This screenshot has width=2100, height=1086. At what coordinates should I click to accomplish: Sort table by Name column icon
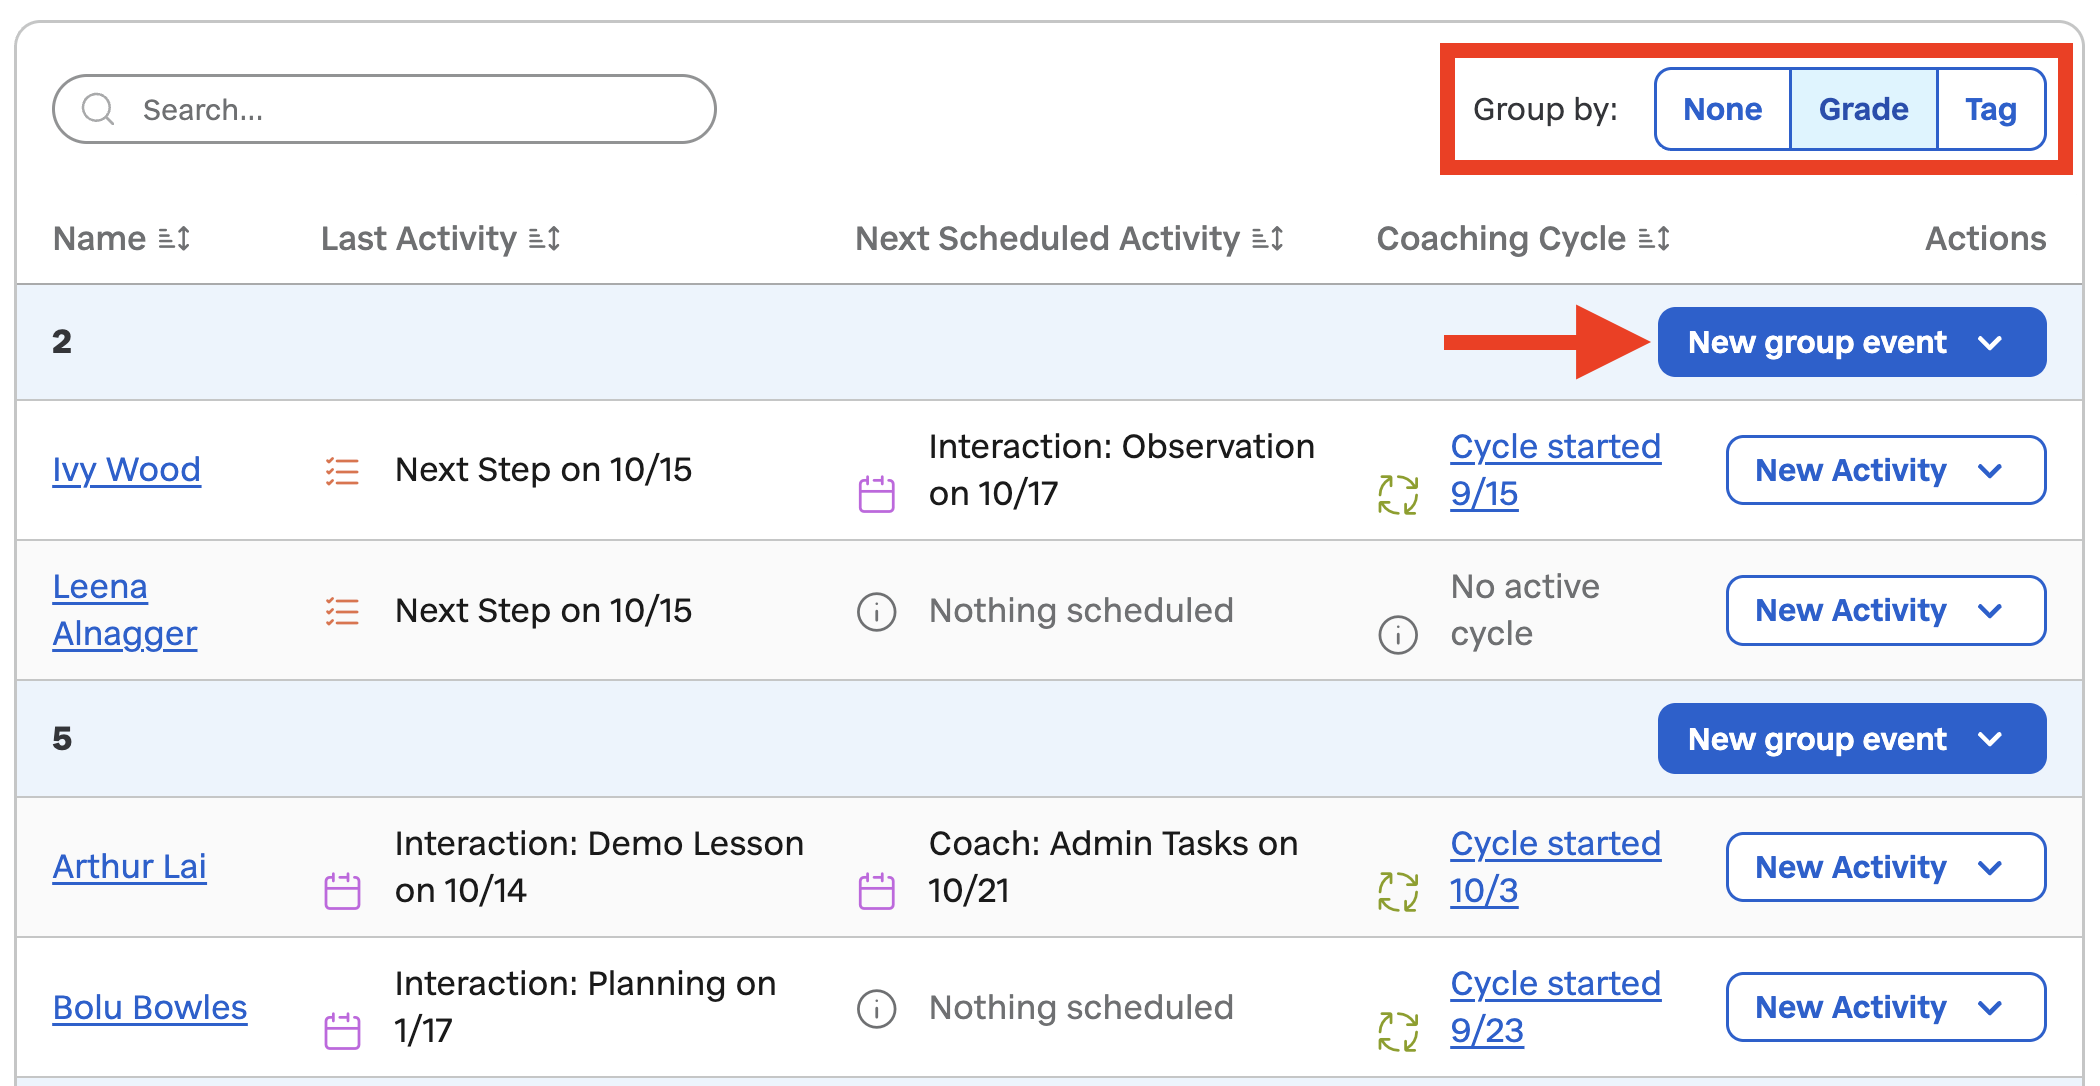pos(175,239)
